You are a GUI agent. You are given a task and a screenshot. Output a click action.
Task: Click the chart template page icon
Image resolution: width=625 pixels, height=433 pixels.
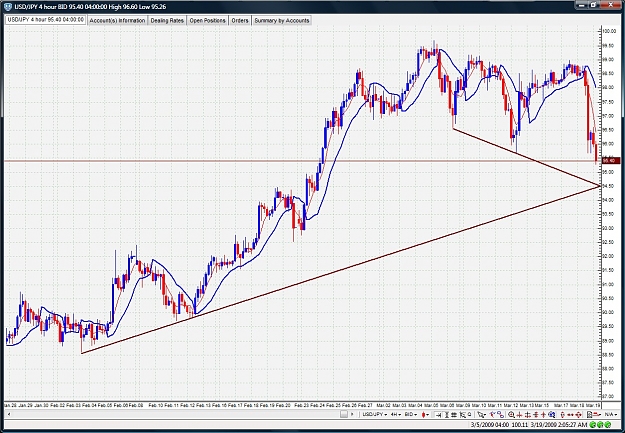tap(590, 415)
